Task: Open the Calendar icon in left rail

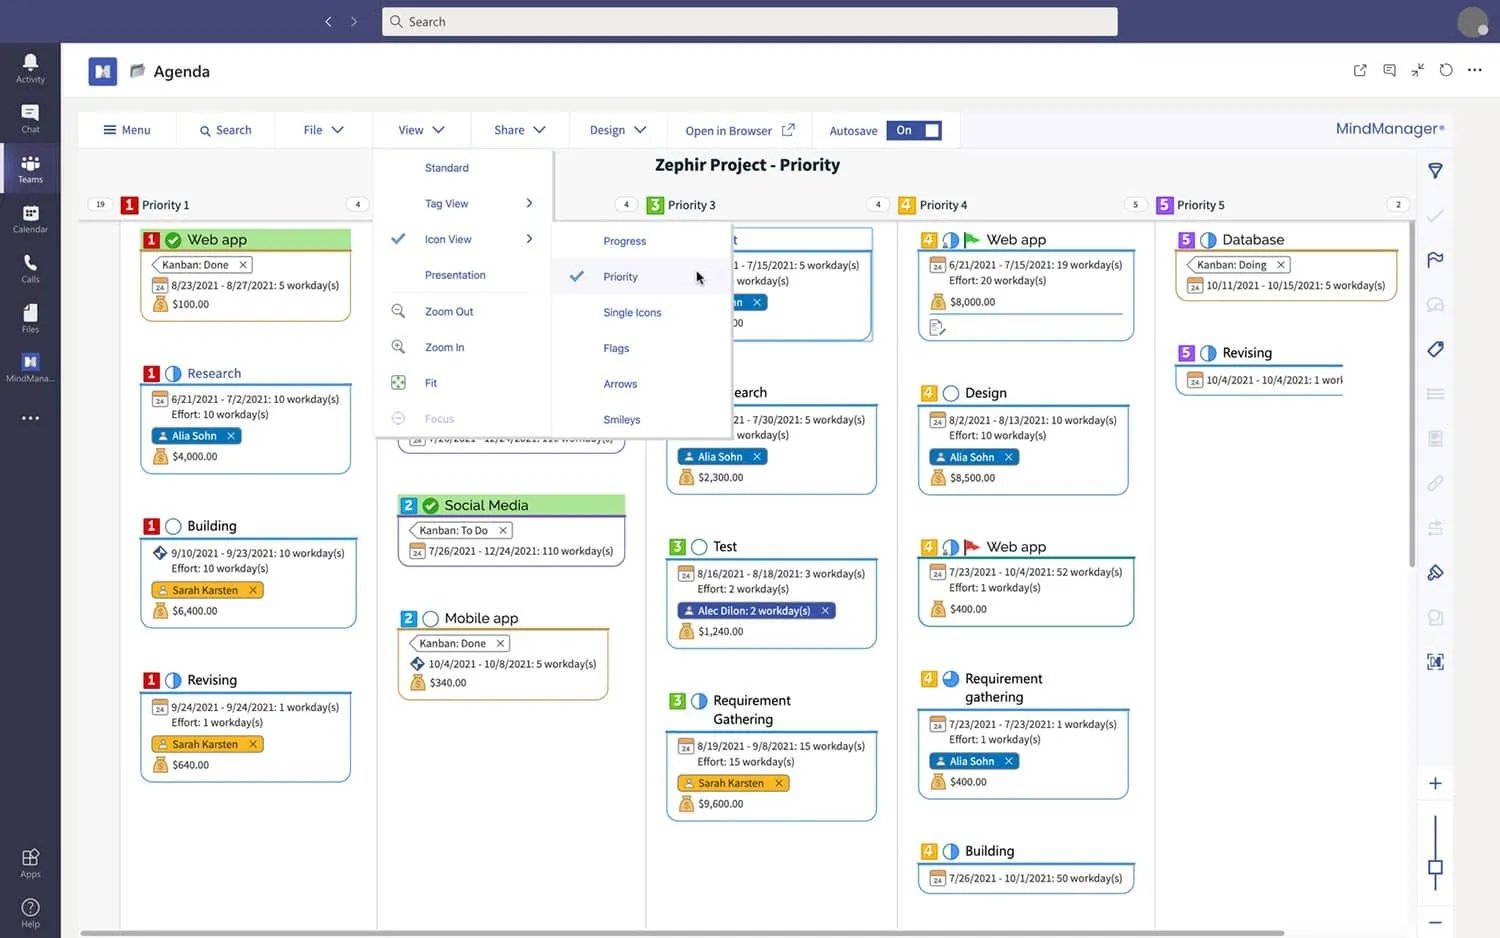Action: [x=30, y=219]
